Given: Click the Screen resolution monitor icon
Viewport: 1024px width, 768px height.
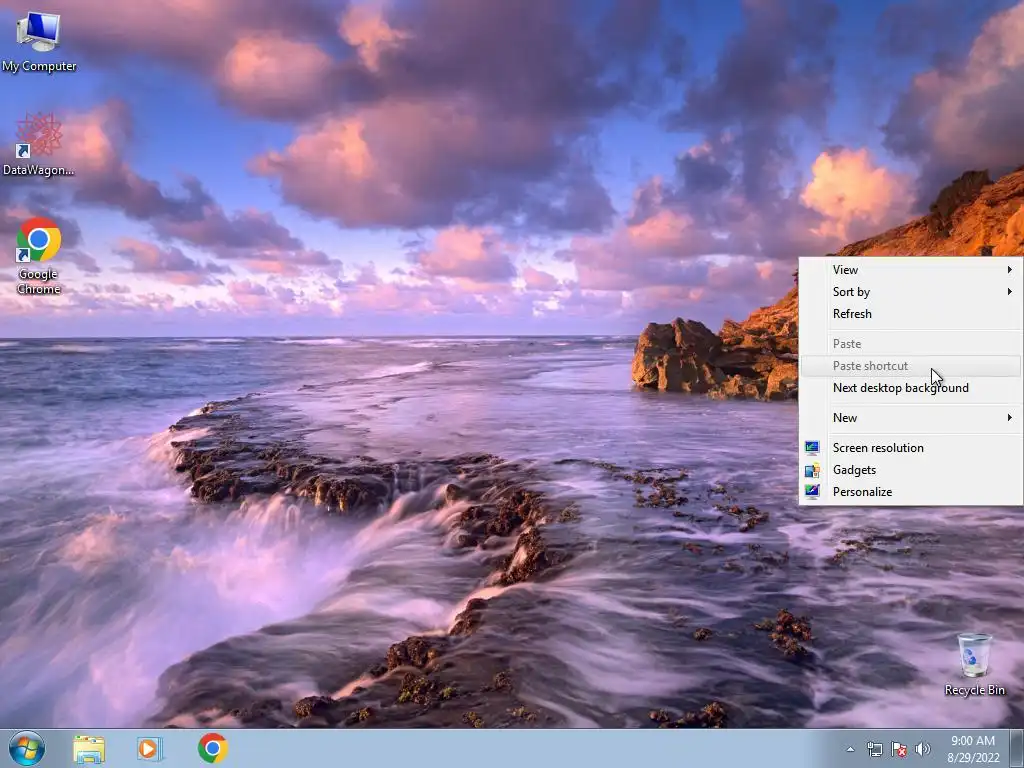Looking at the screenshot, I should click(x=812, y=448).
